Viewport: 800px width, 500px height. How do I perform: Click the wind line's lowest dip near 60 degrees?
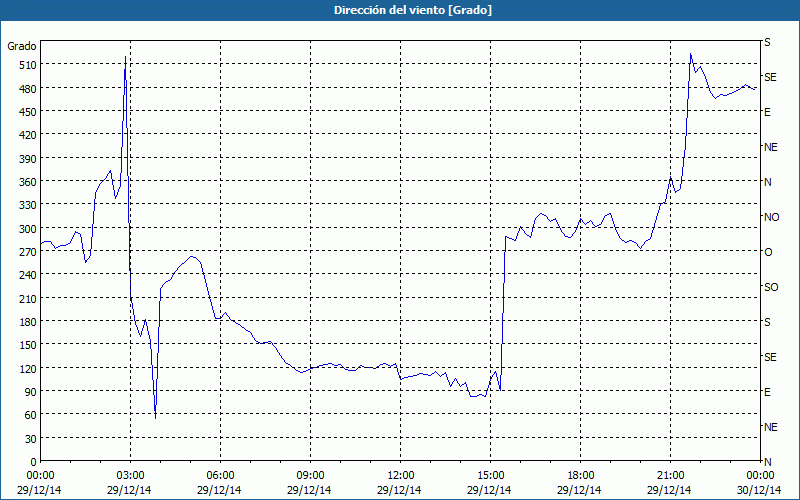(x=156, y=418)
